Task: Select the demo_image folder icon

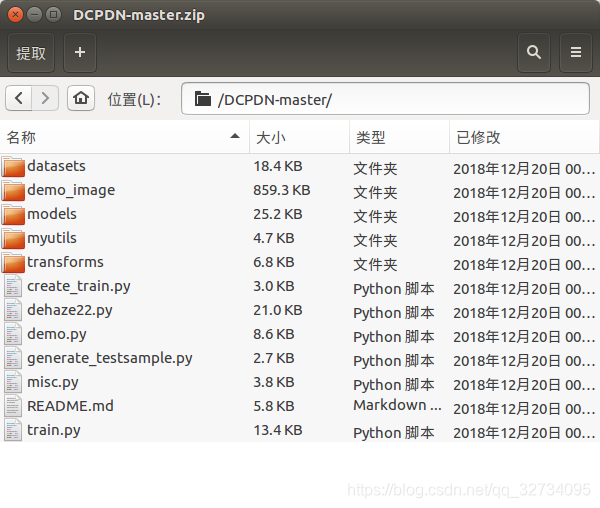Action: point(13,190)
